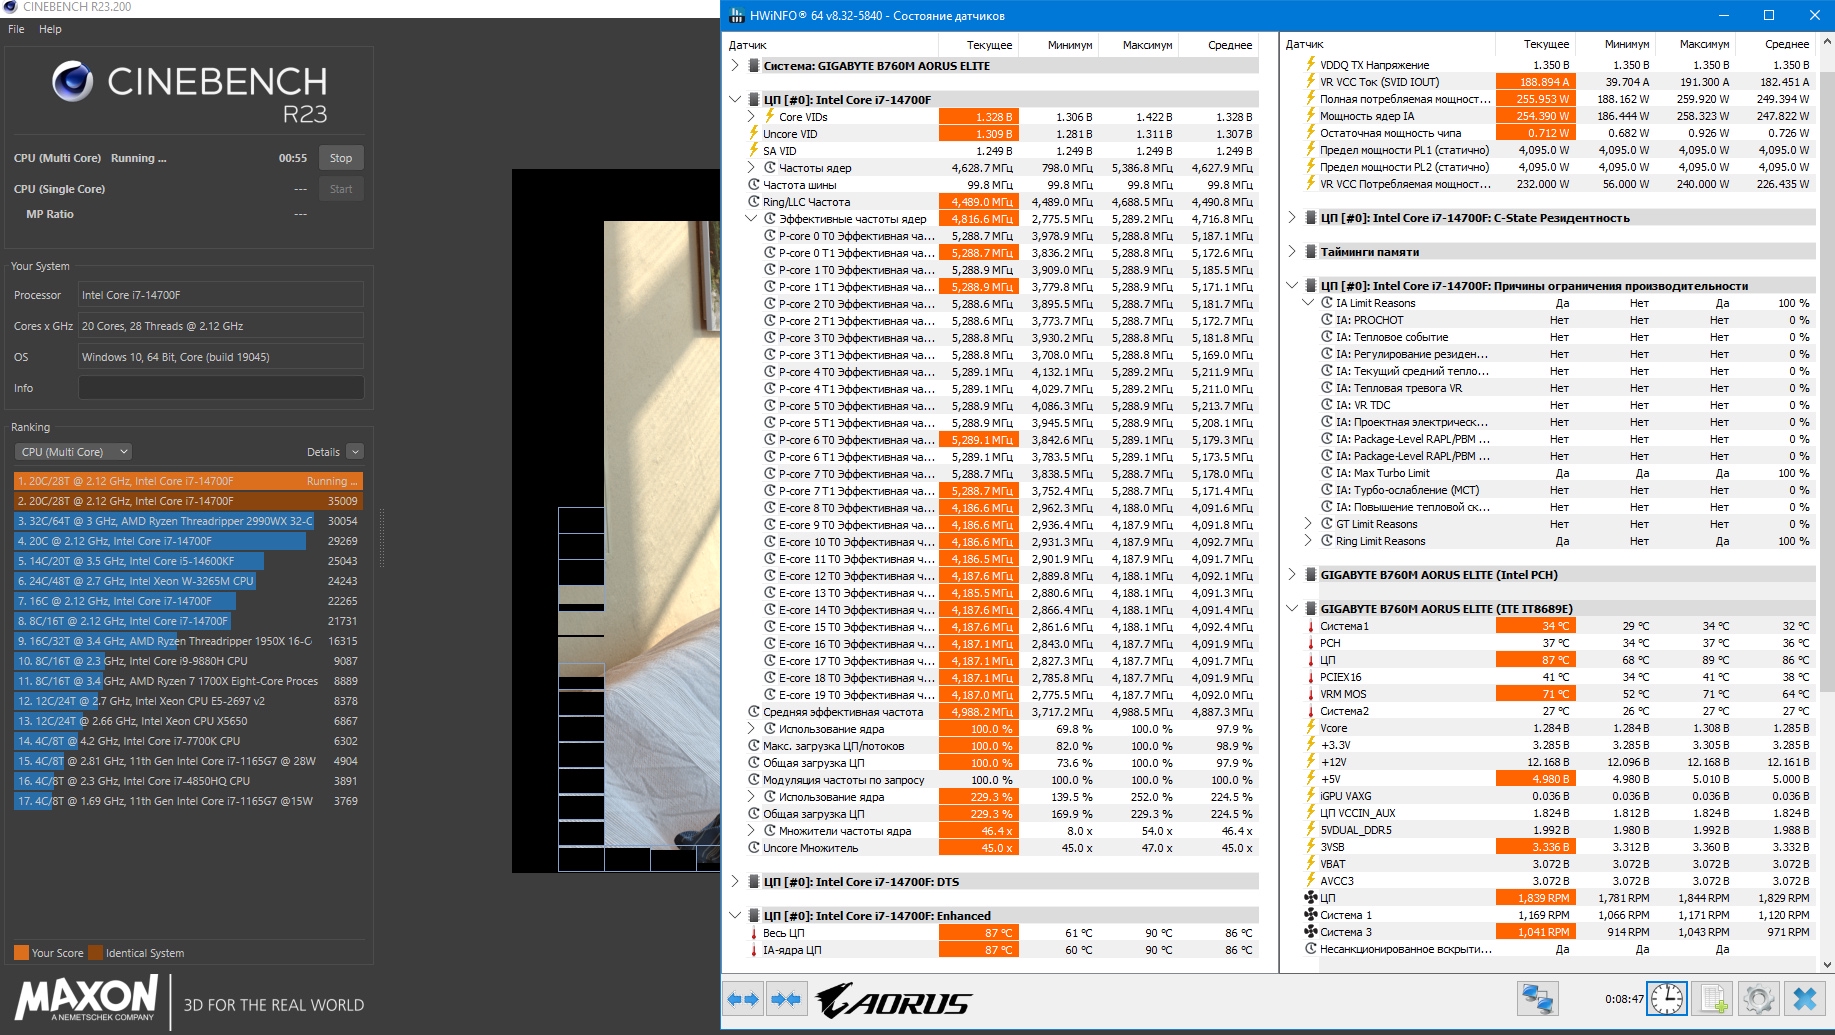The height and width of the screenshot is (1035, 1835).
Task: Click the right panel Минимум column header
Action: (1616, 44)
